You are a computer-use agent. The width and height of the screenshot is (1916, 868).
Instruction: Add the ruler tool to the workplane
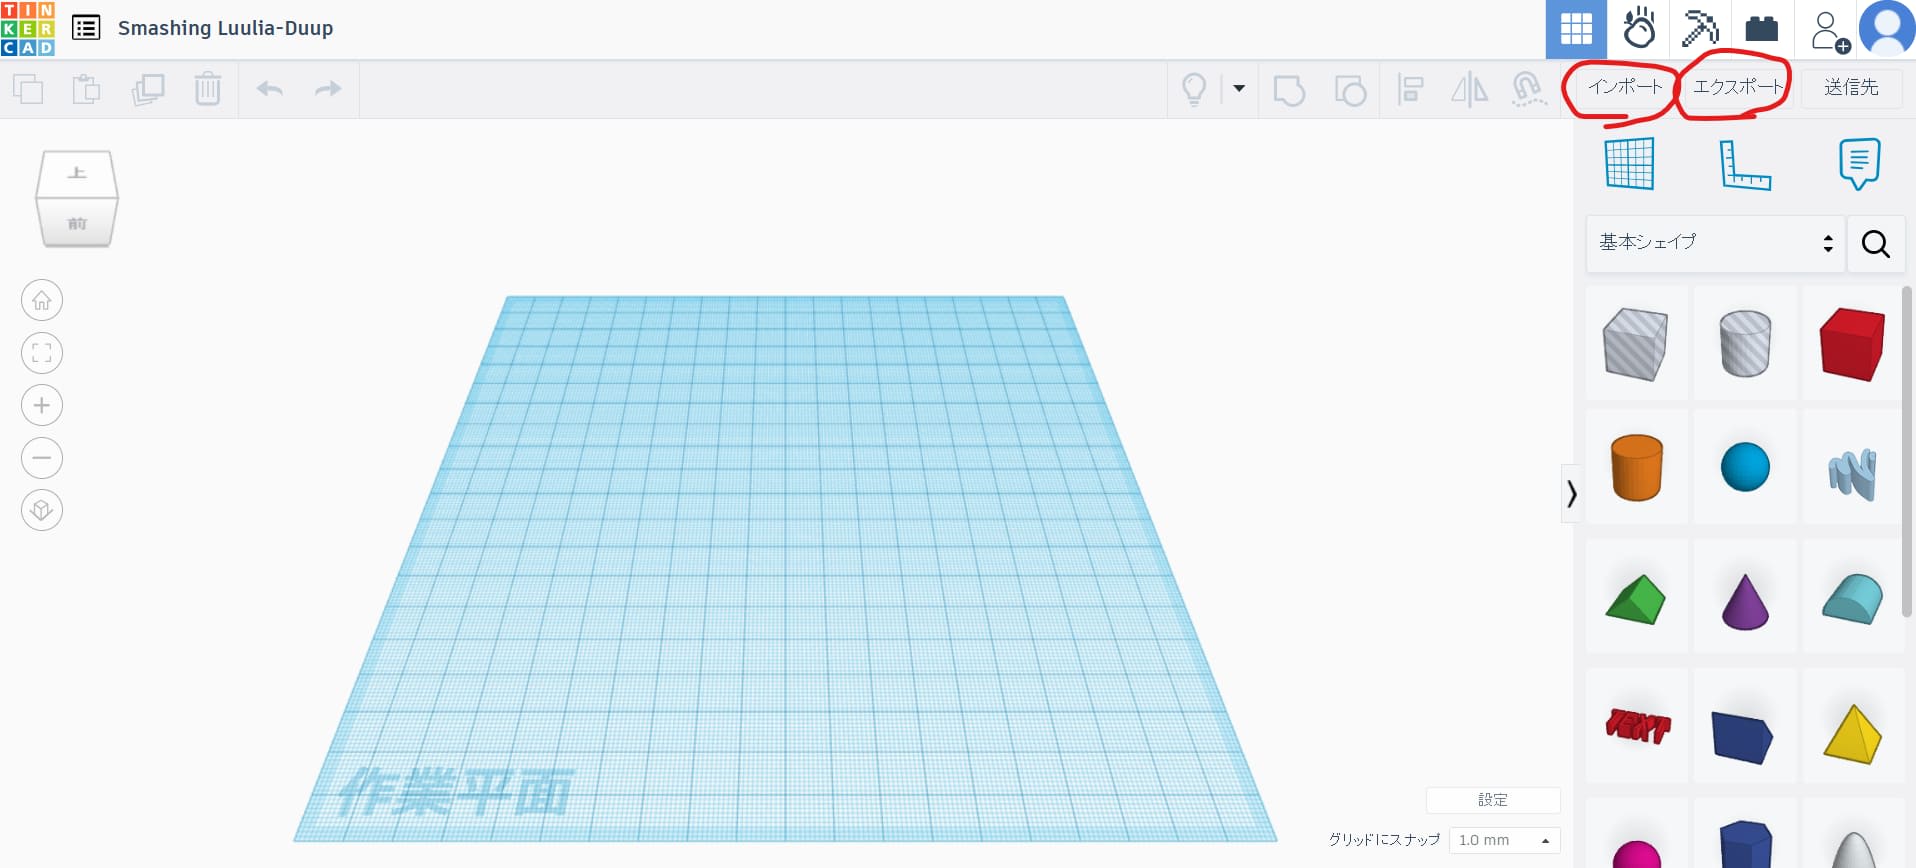click(1744, 165)
